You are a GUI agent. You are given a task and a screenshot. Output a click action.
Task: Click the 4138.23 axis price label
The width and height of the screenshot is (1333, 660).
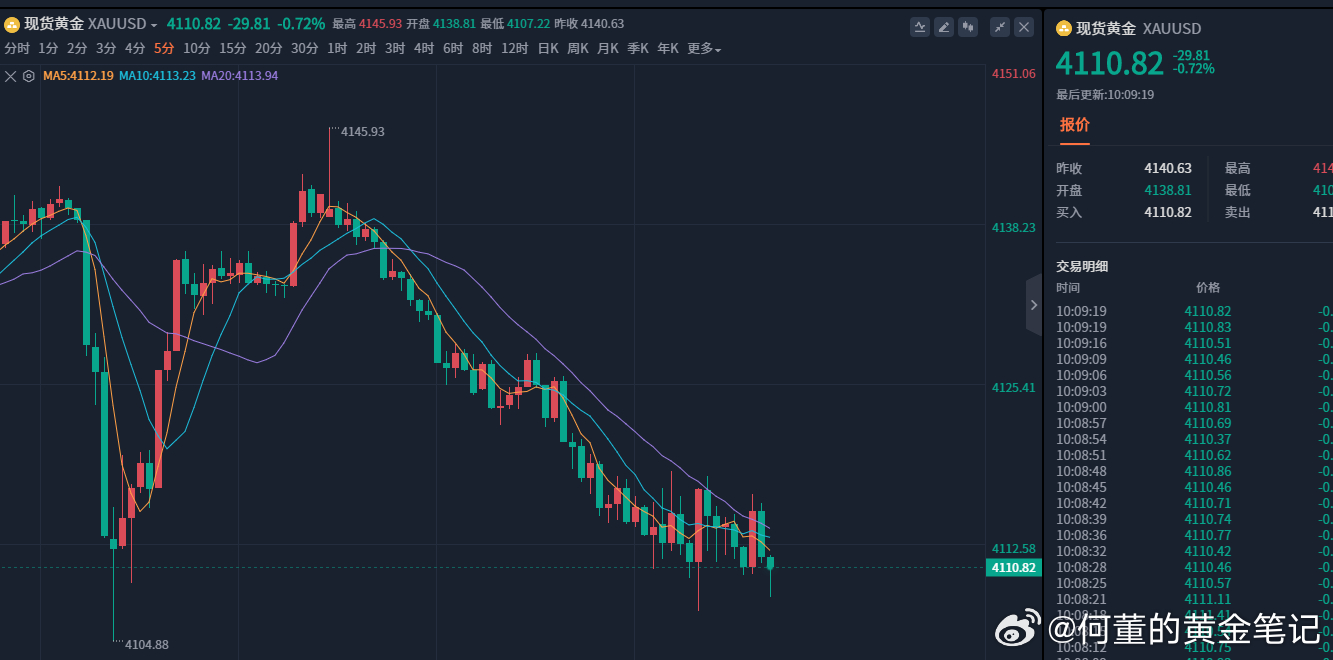pos(1014,227)
